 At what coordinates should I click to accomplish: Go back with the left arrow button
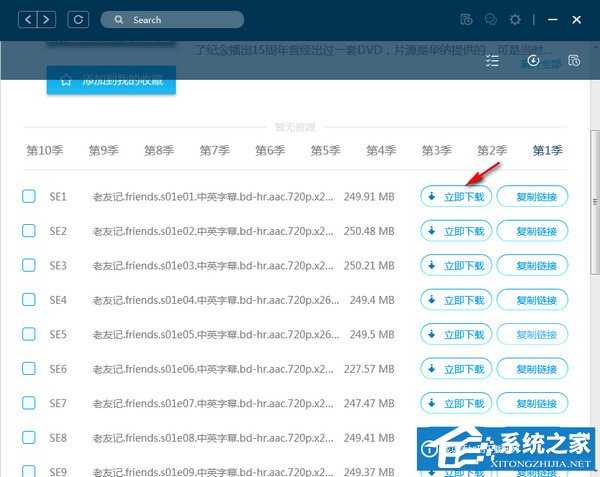pos(29,19)
